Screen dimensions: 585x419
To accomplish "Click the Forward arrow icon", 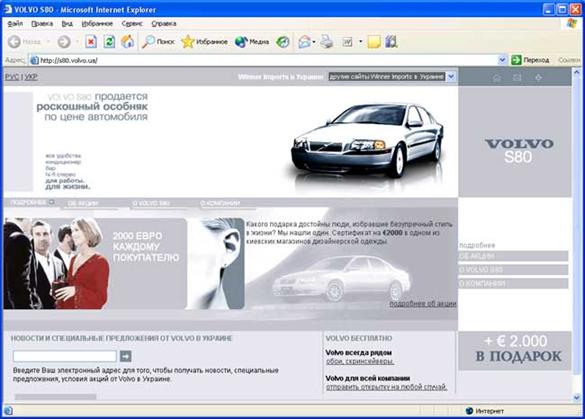I will point(64,42).
